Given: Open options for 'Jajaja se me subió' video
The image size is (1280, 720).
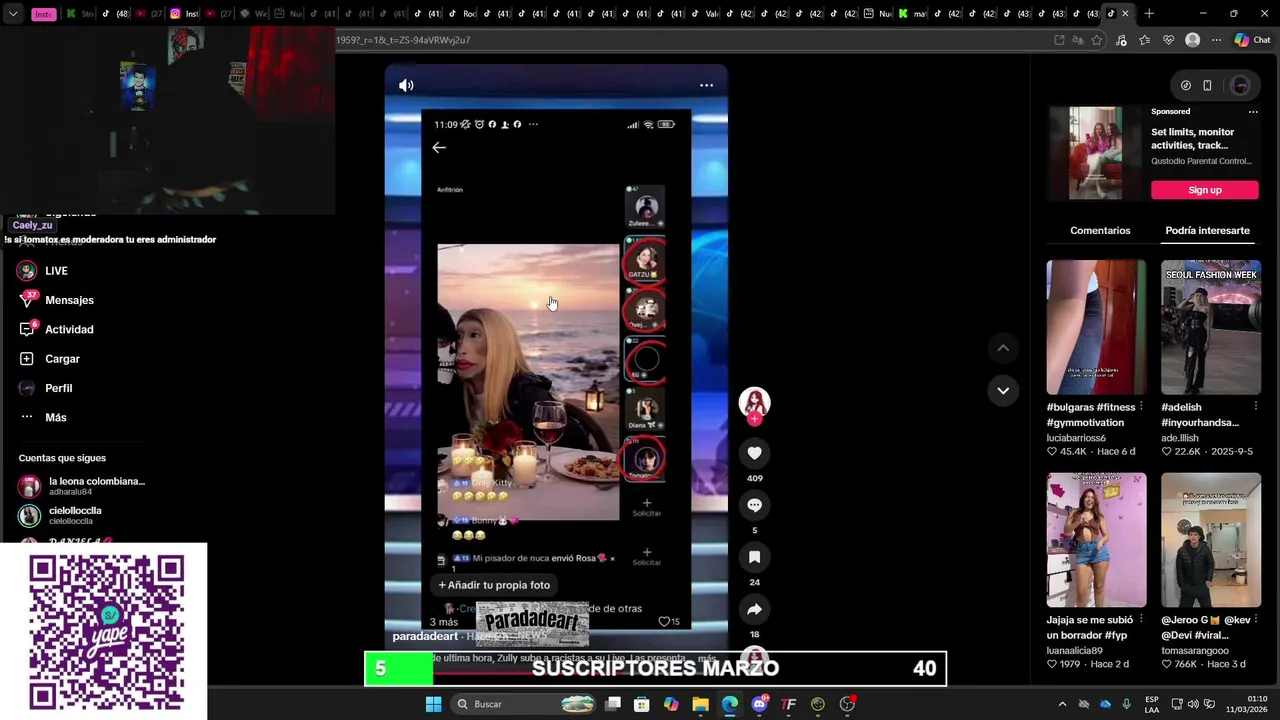Looking at the screenshot, I should tap(1141, 620).
